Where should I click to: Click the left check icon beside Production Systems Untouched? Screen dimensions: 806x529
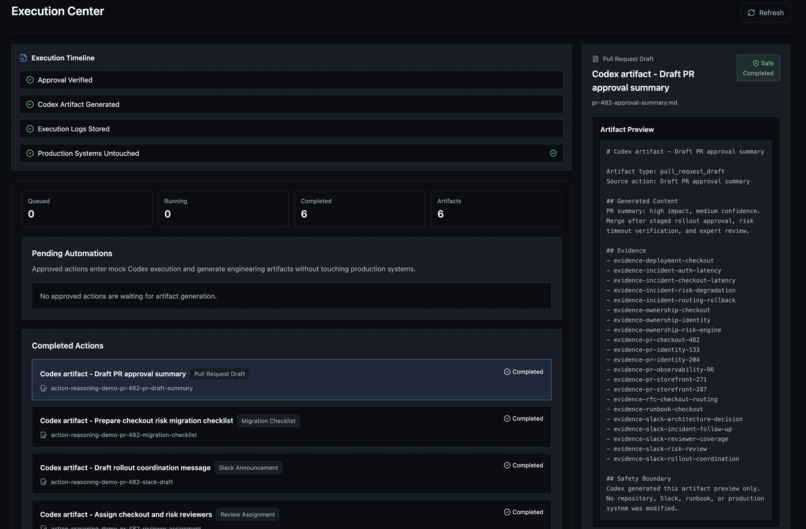(x=30, y=153)
